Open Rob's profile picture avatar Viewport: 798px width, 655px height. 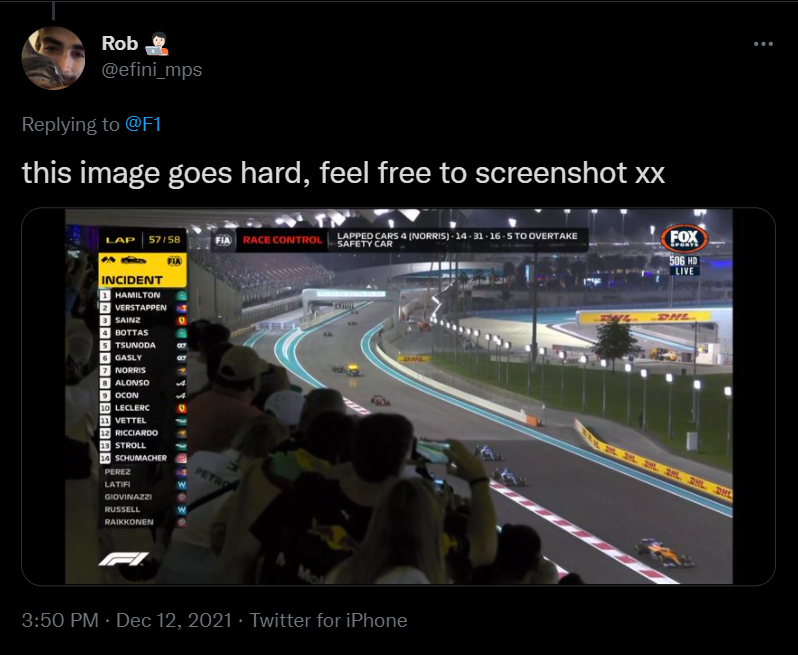click(x=53, y=58)
